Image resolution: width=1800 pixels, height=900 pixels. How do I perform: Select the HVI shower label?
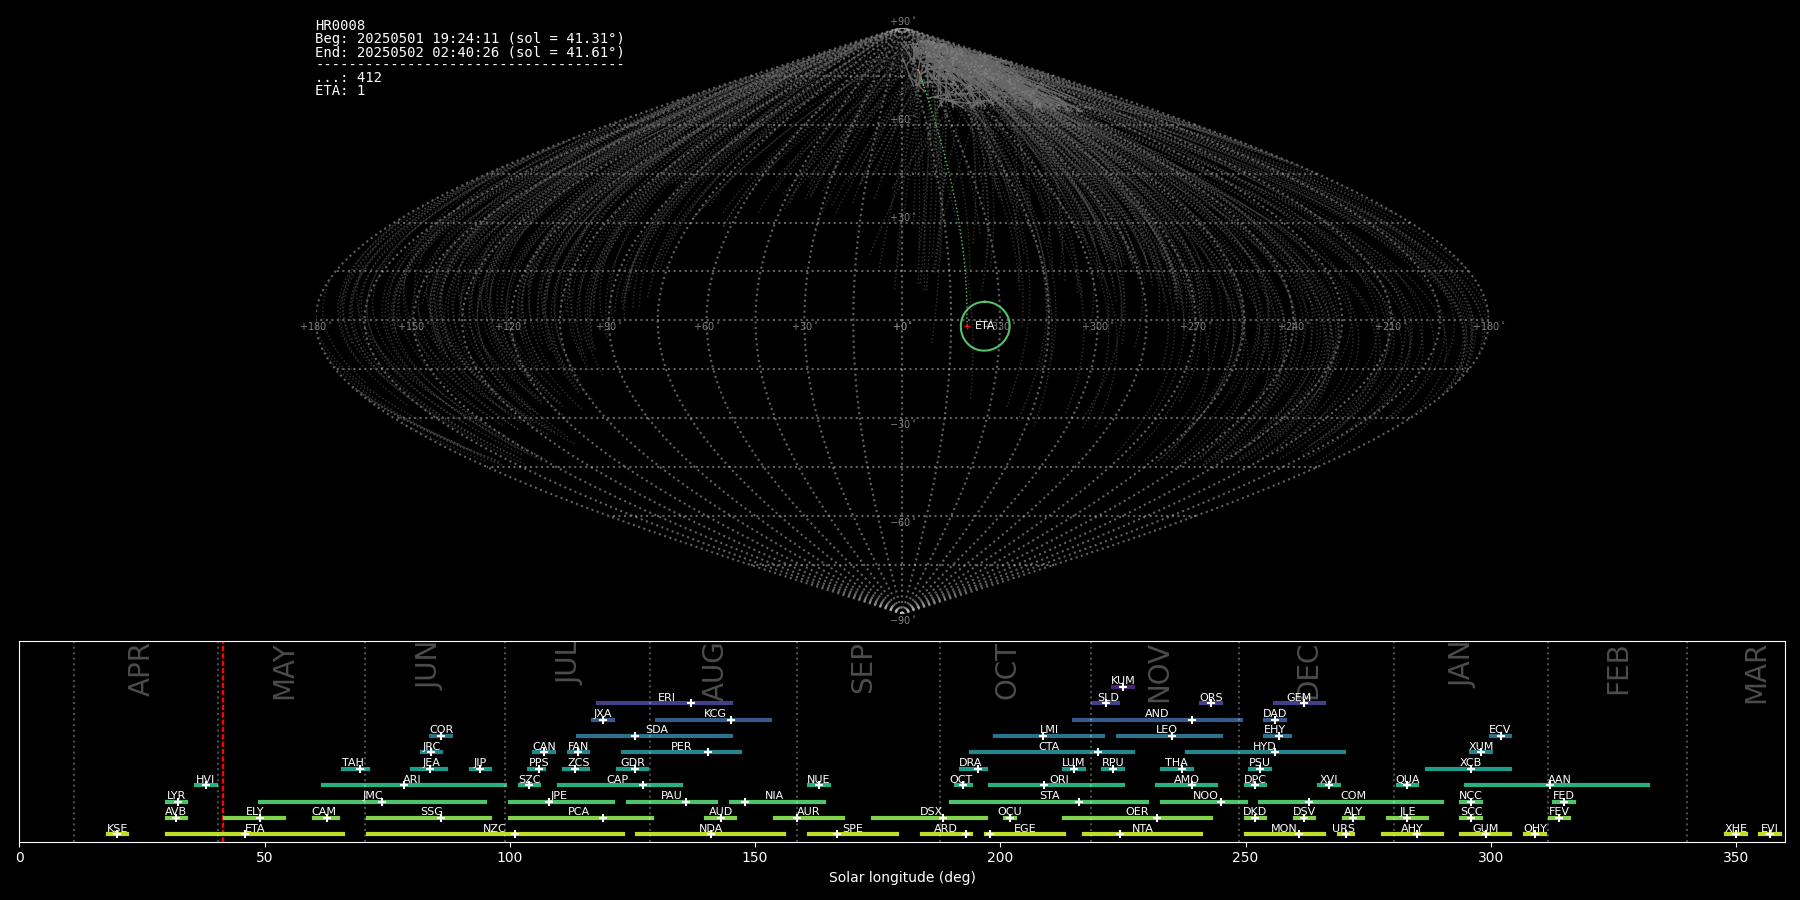pyautogui.click(x=205, y=779)
